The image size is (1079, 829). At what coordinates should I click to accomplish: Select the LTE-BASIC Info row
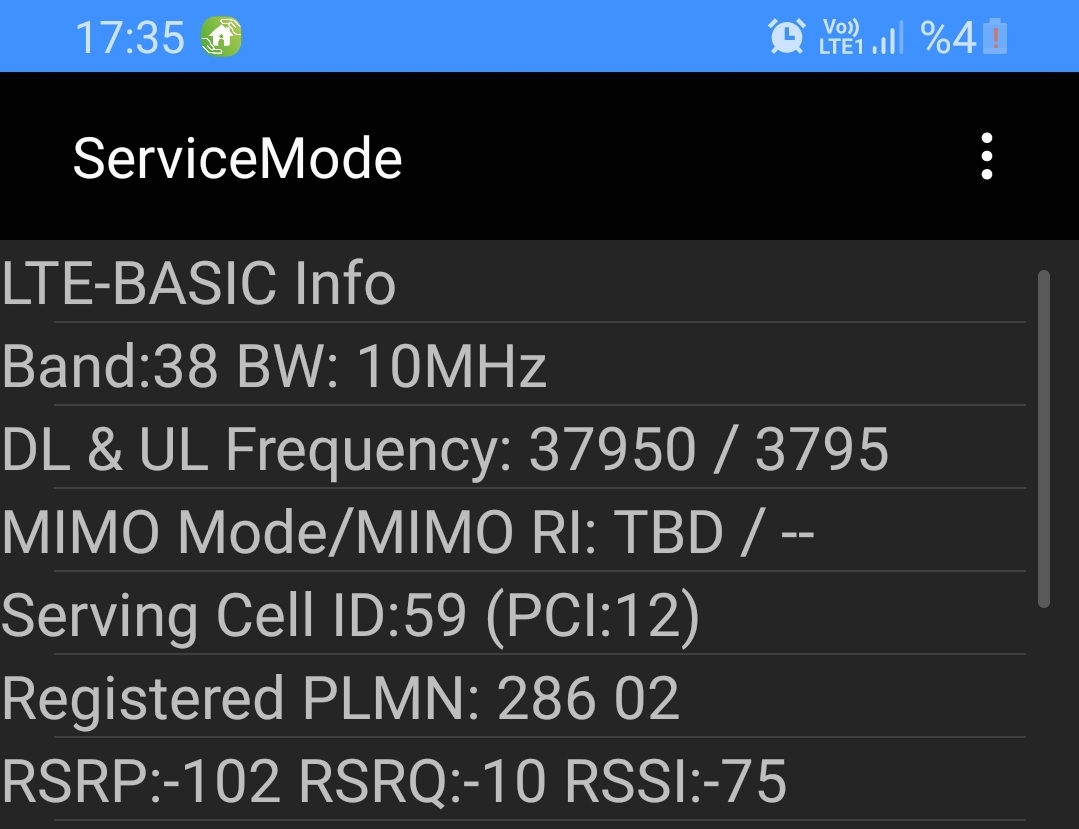tap(513, 282)
